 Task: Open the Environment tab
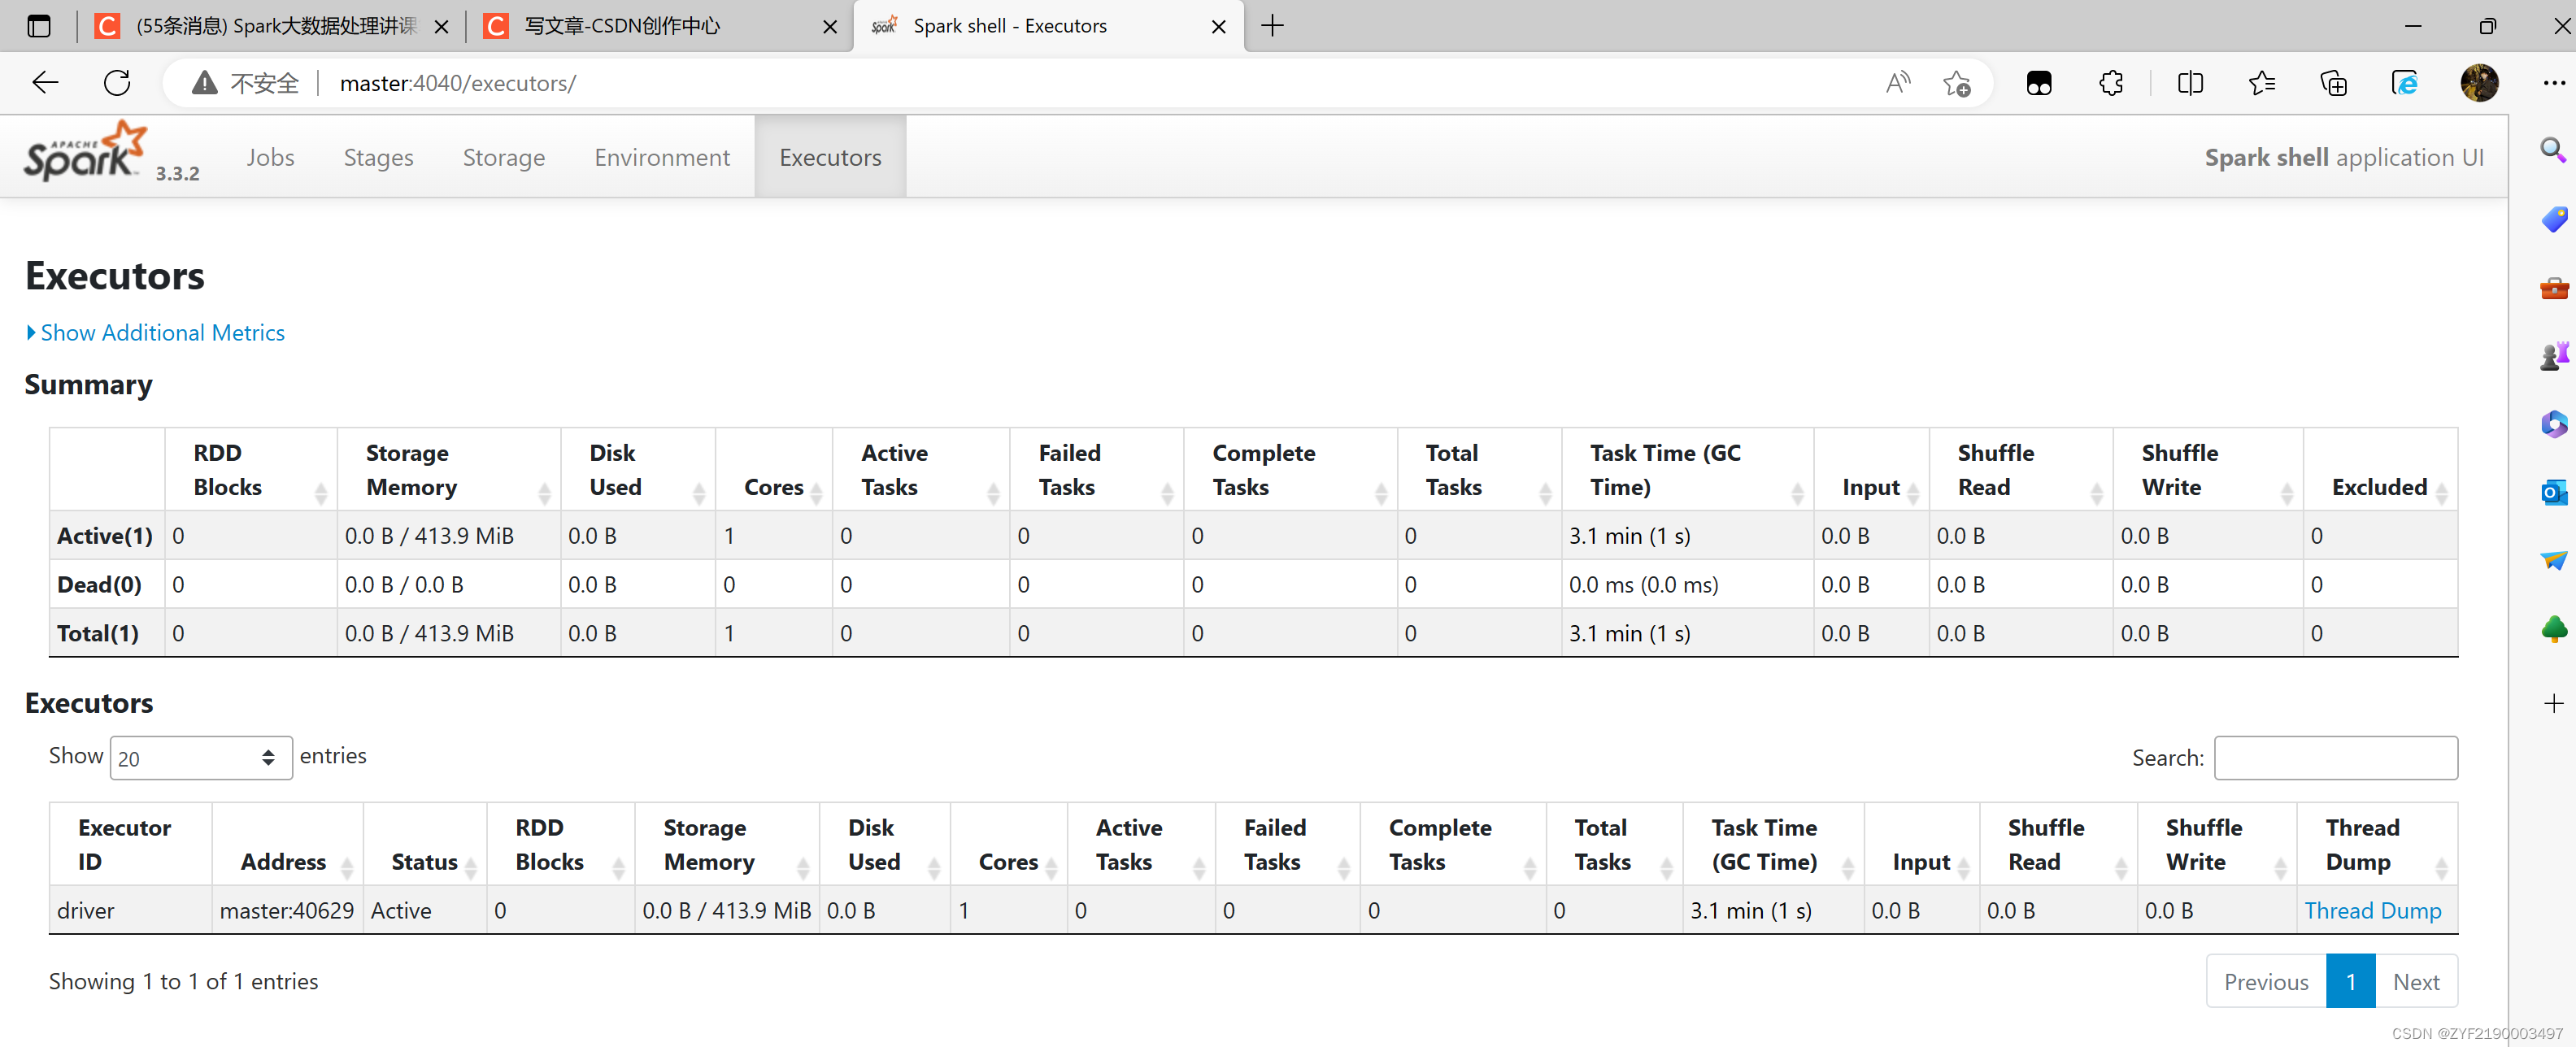[661, 158]
